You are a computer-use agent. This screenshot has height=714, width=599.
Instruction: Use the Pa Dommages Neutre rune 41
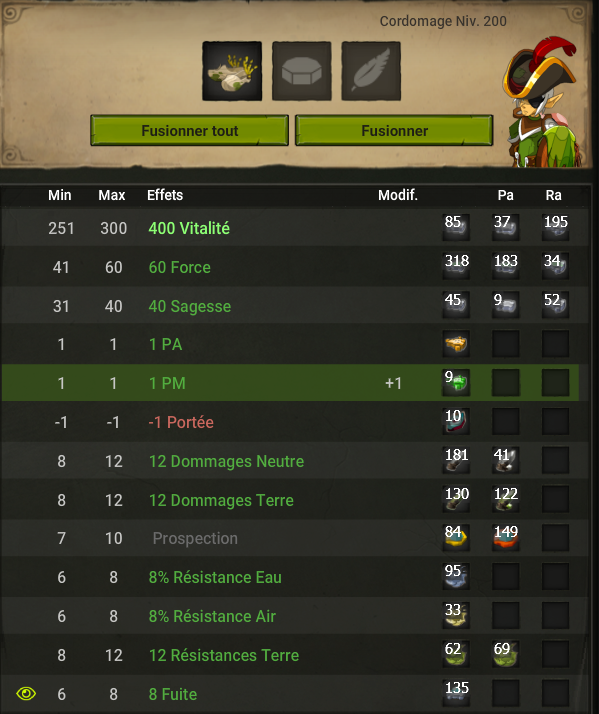pyautogui.click(x=506, y=460)
